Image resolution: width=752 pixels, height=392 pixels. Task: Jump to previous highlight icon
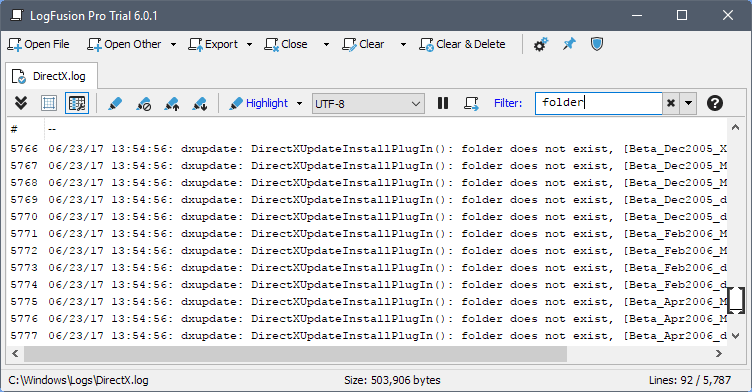(x=171, y=103)
